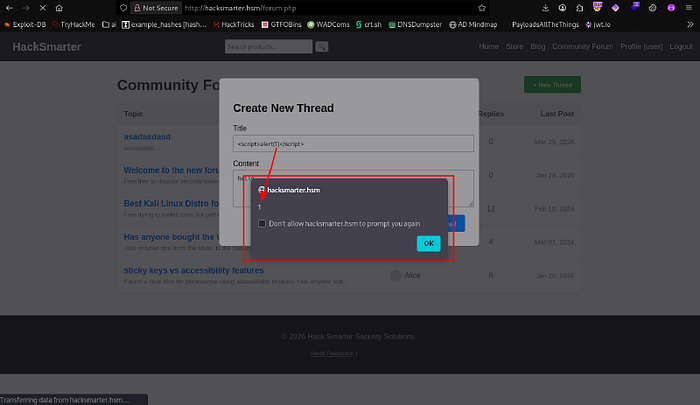Image resolution: width=700 pixels, height=405 pixels.
Task: Open the Welcome to the new forum thread
Action: coord(171,170)
